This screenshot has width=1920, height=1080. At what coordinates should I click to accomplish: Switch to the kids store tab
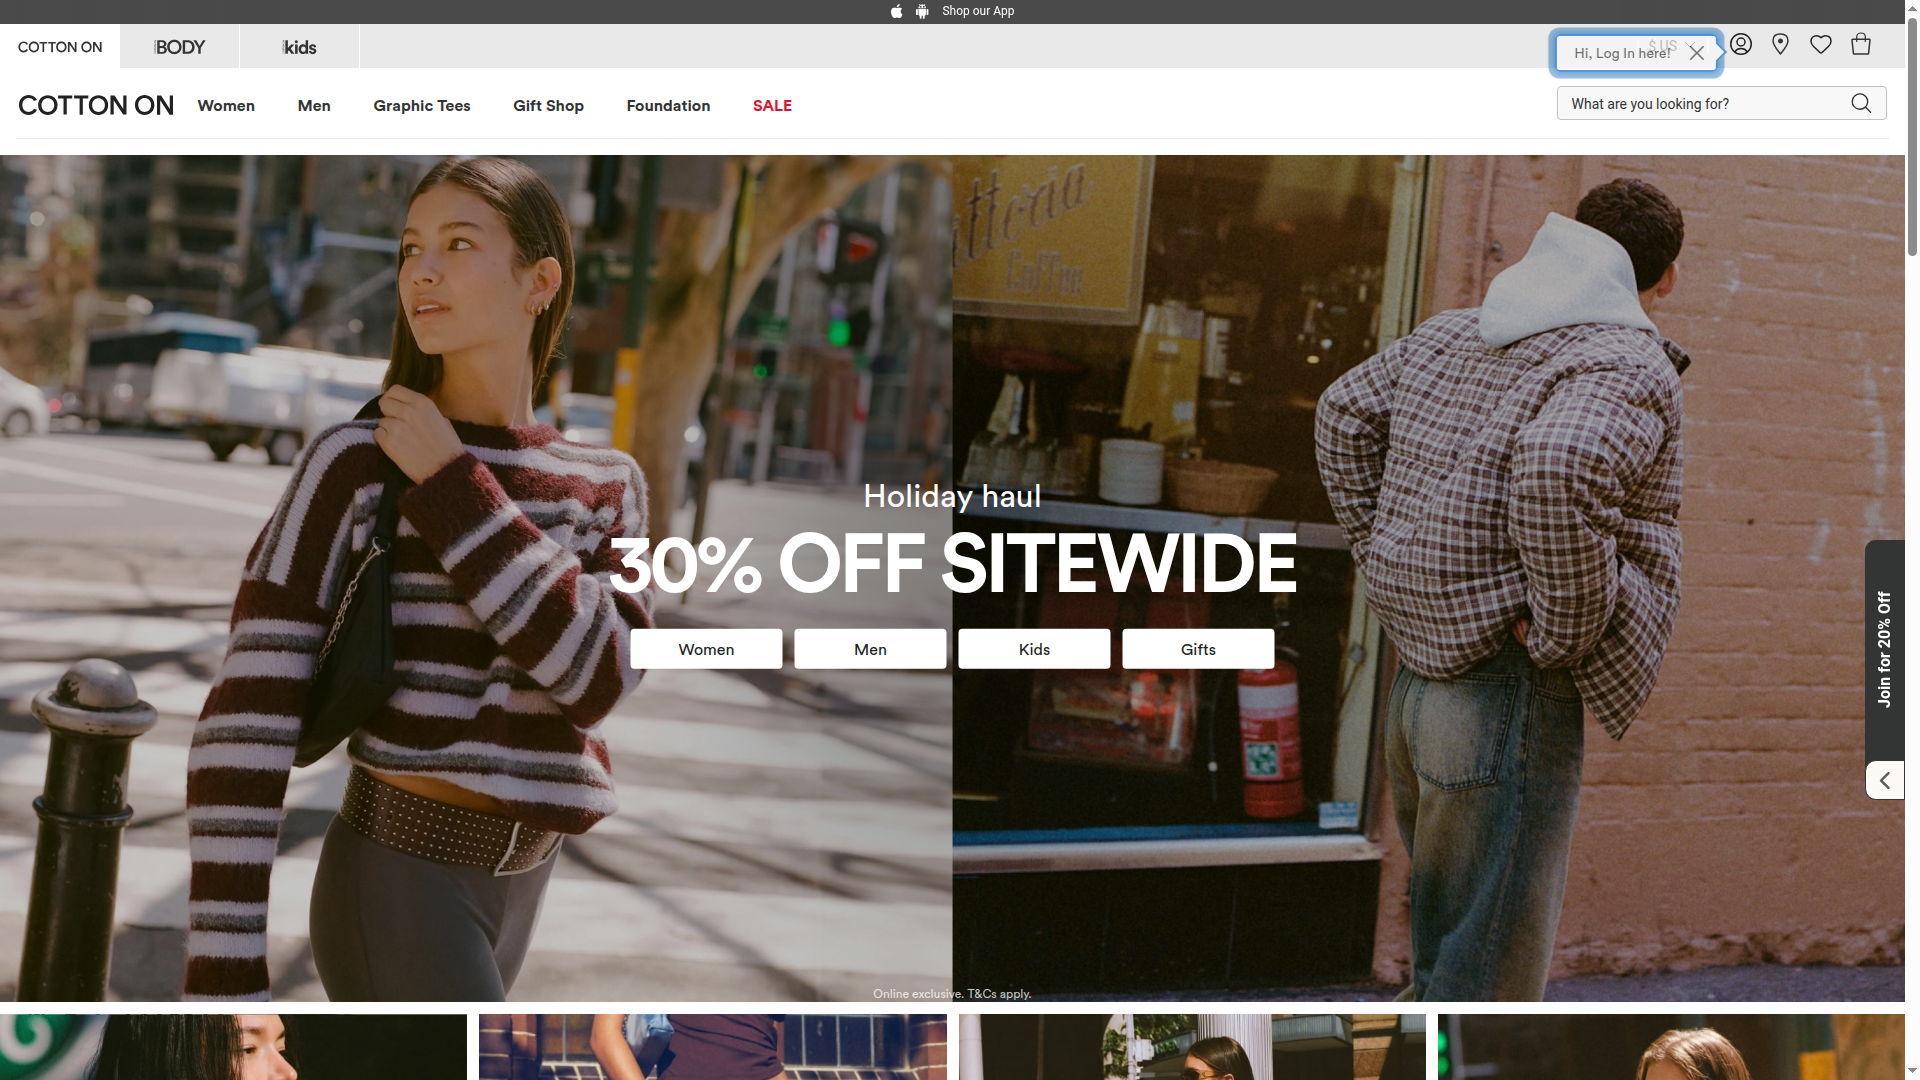point(298,47)
